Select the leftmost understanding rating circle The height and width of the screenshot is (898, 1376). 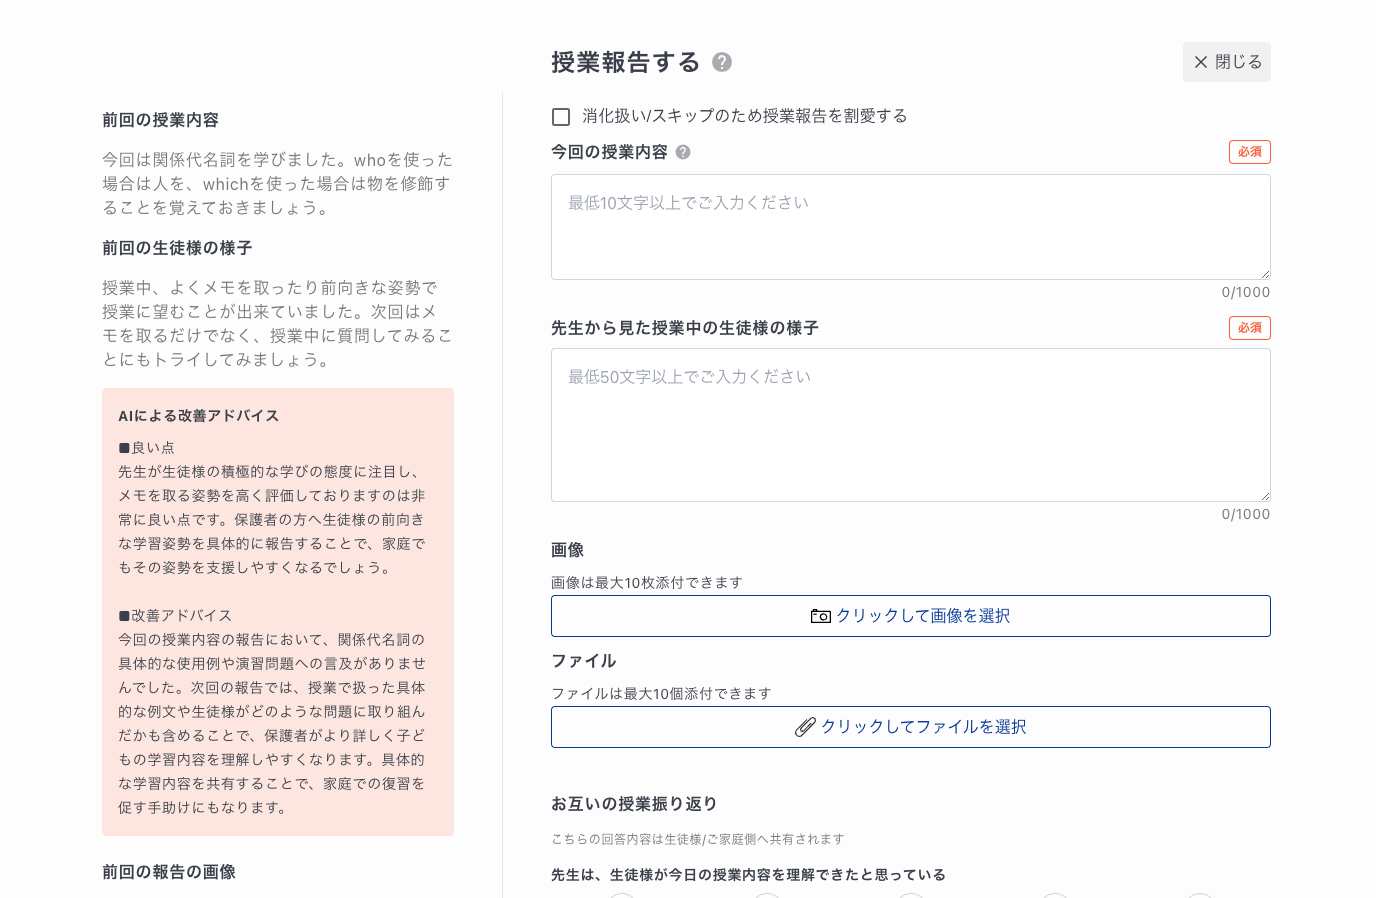pos(622,896)
